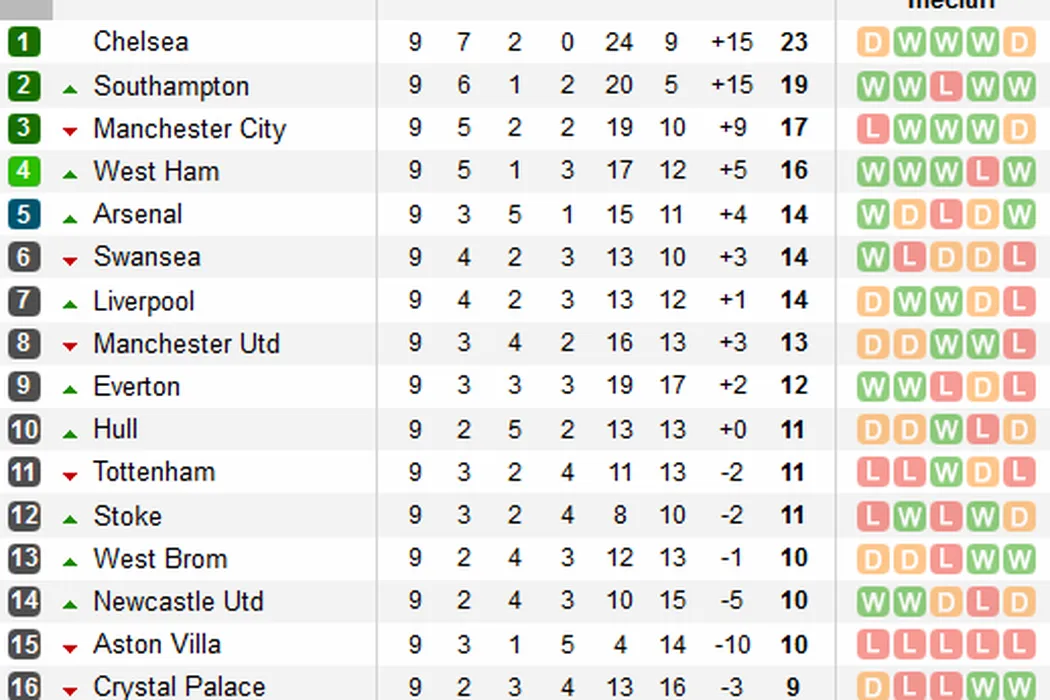The image size is (1050, 700).
Task: Click Aston Villa's first L form badge
Action: pos(872,645)
